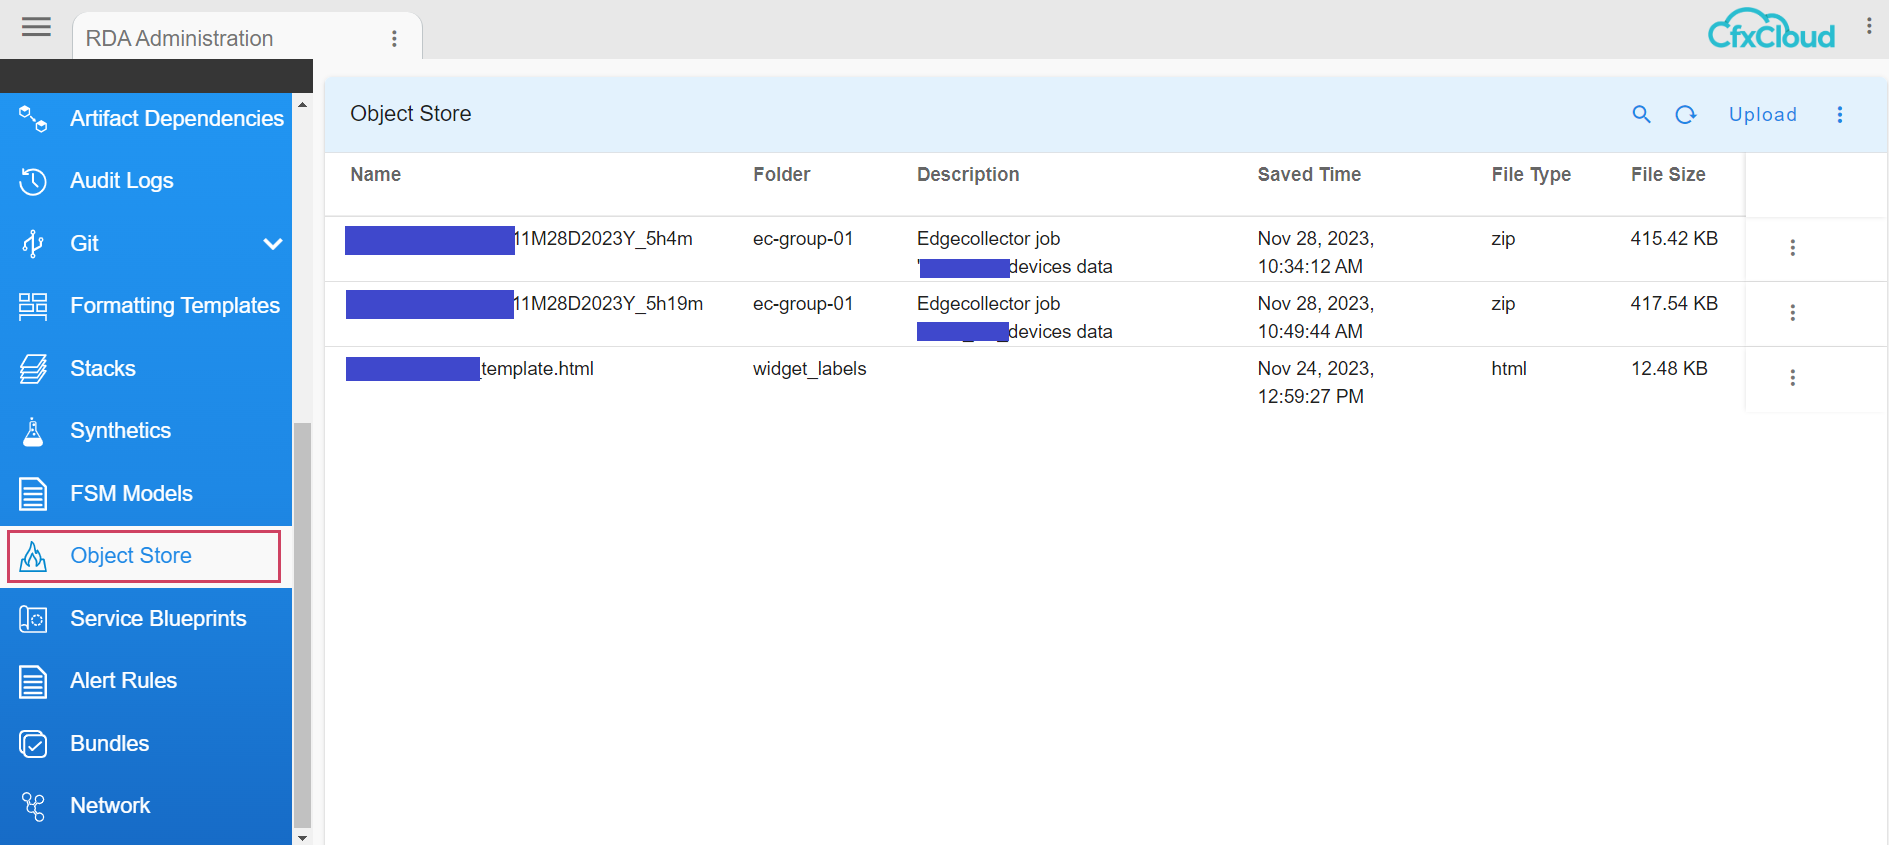Open Object Store panel more options

(1839, 114)
